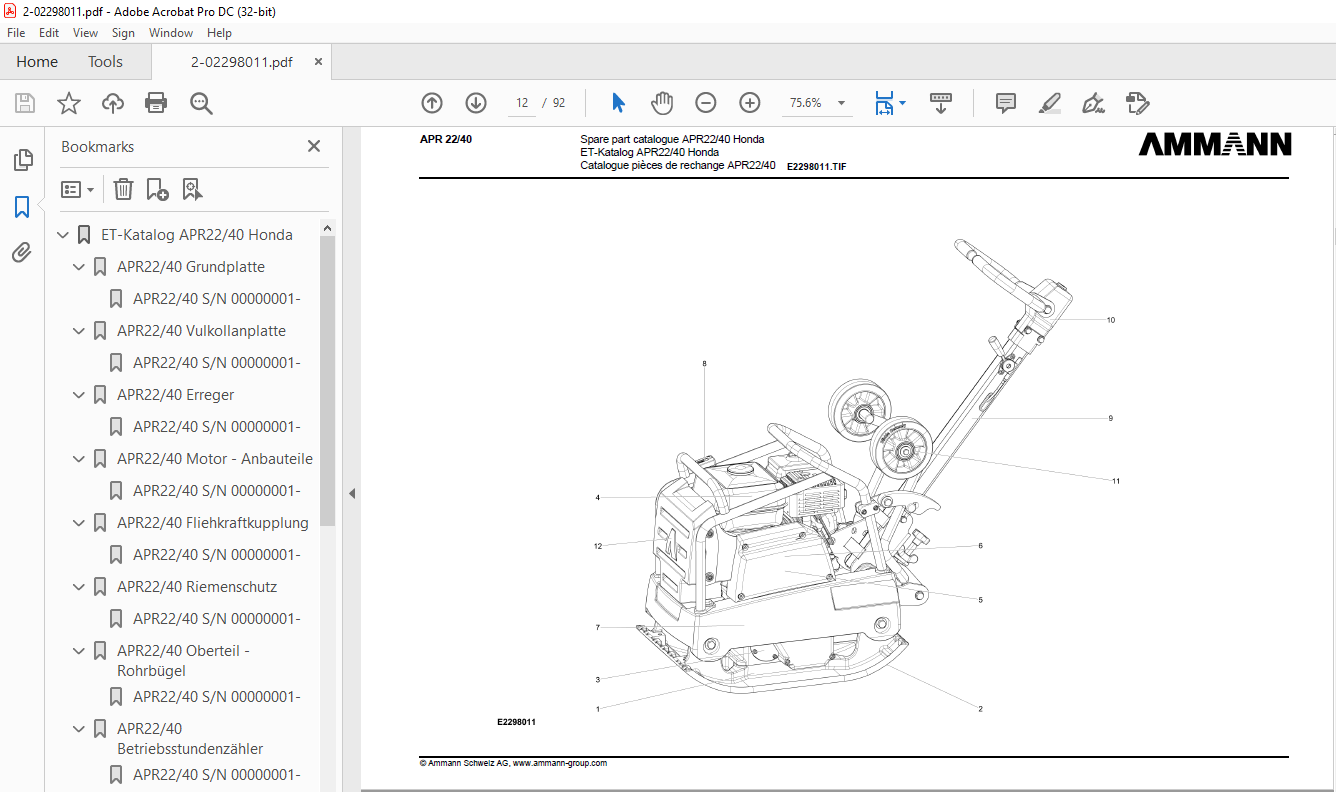The image size is (1336, 792).
Task: Collapse APR22/40 Betriebsstundenzähler bookmark
Action: (80, 730)
